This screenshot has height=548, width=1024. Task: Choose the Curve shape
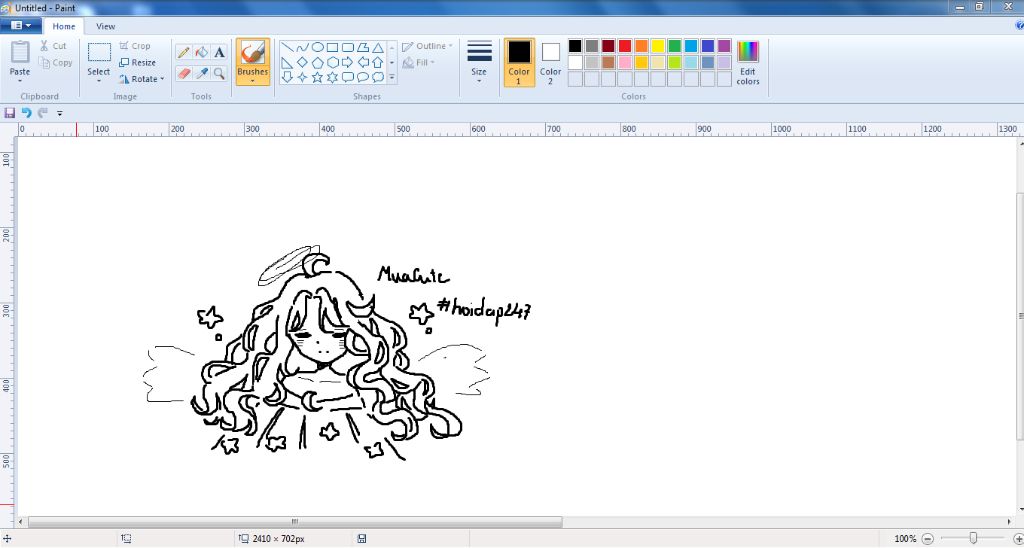pos(302,47)
